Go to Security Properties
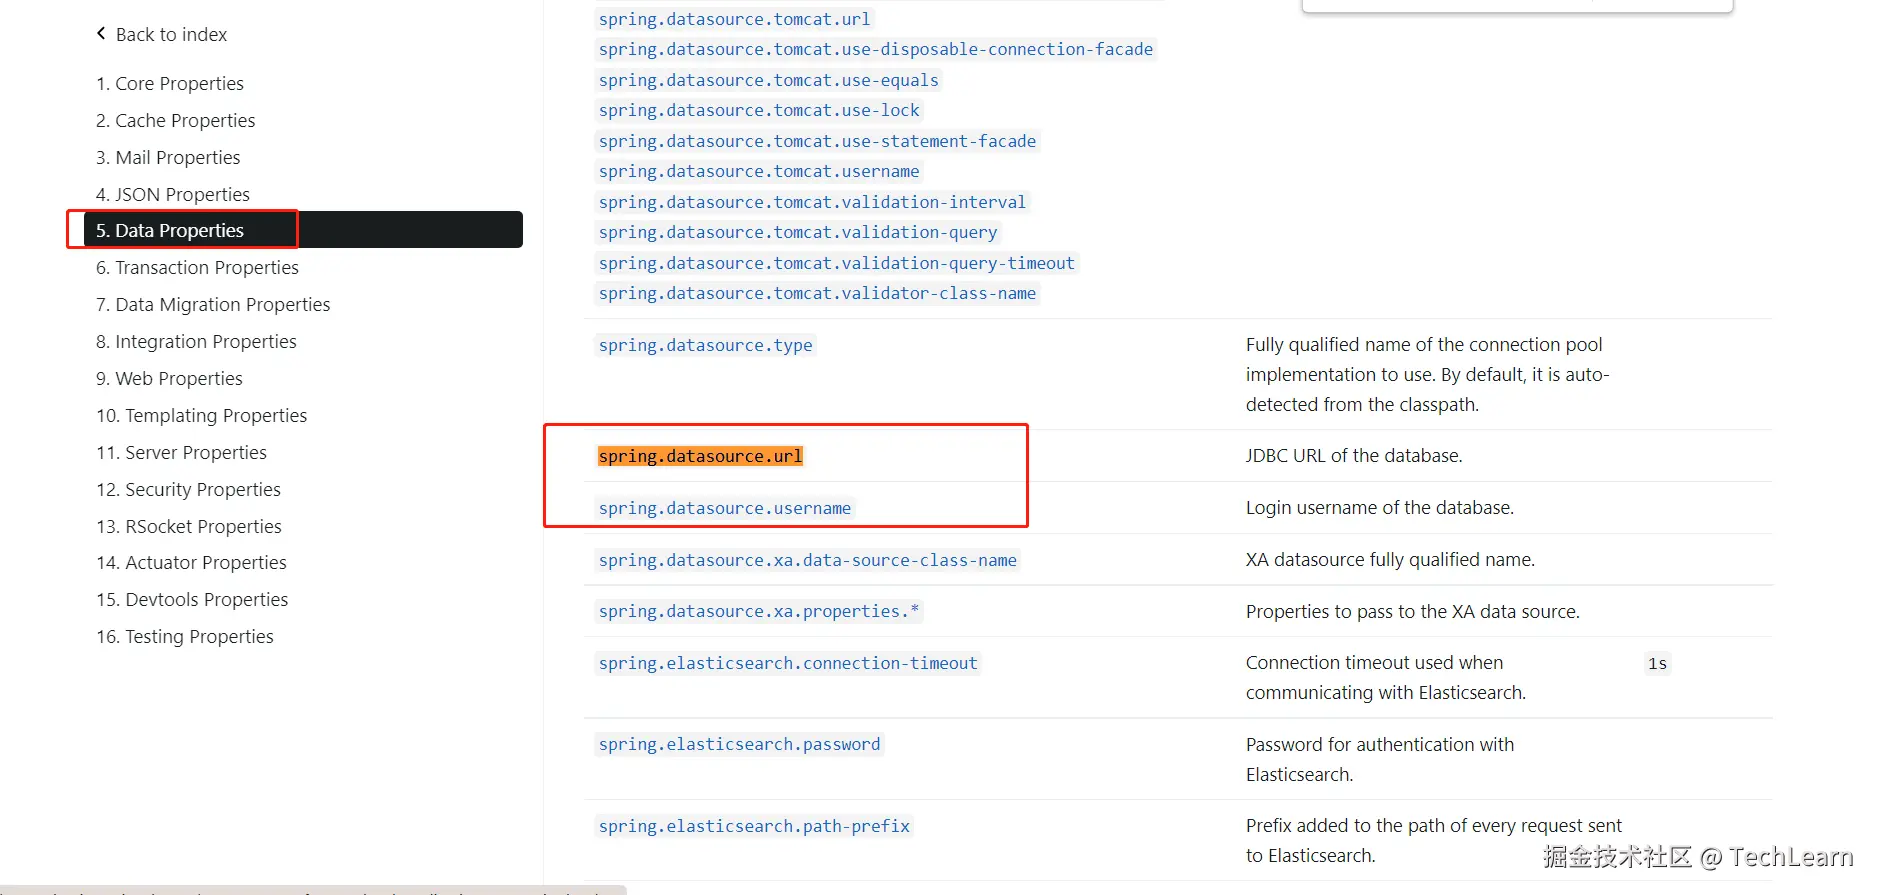 click(x=188, y=489)
